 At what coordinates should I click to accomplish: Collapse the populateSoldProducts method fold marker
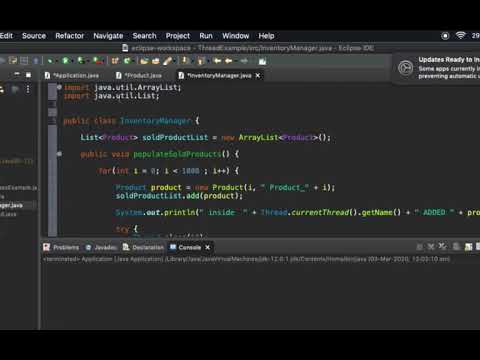59,154
